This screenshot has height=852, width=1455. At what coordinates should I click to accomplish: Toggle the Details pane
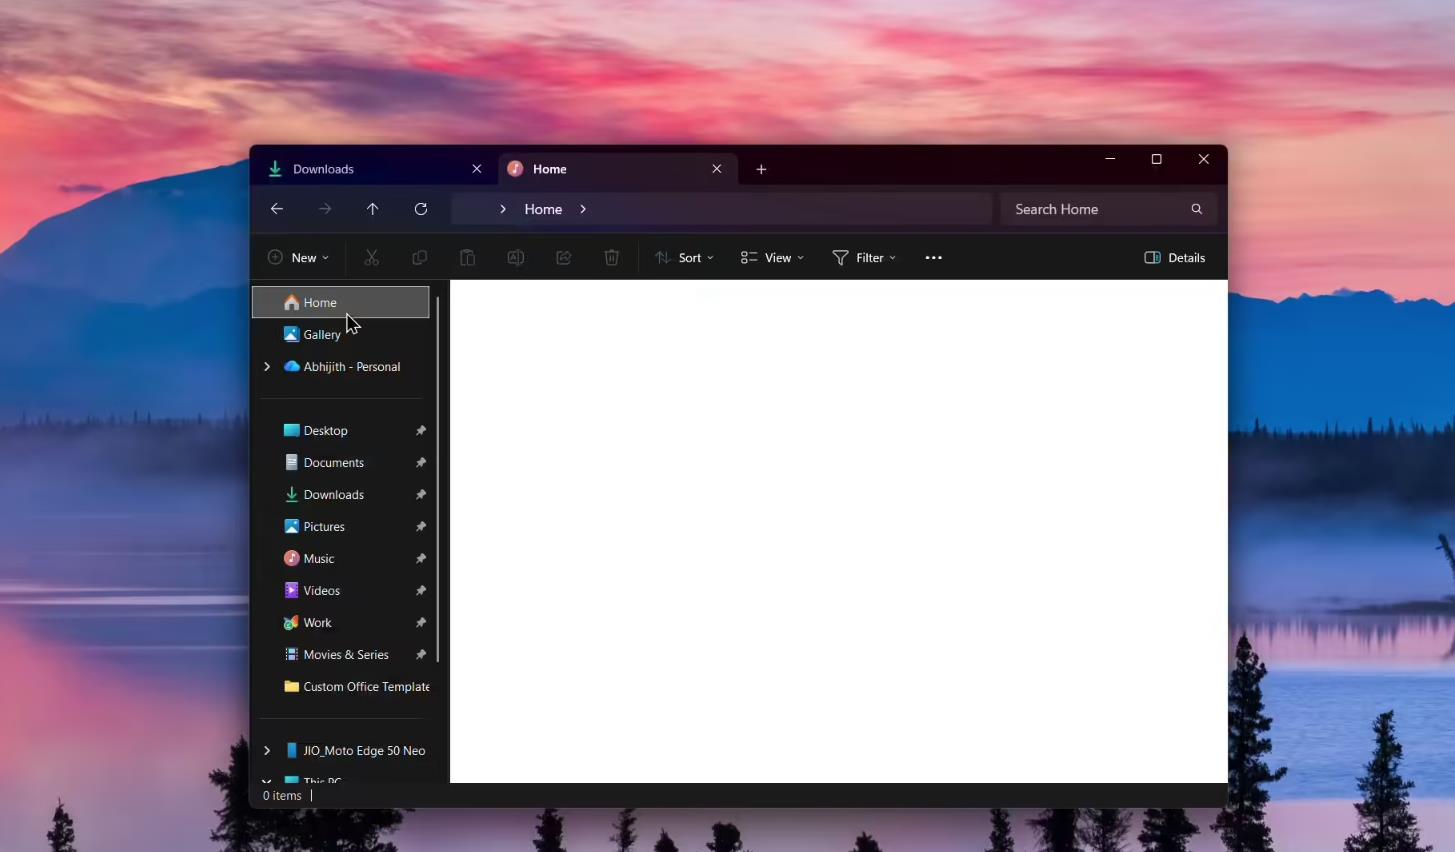click(x=1174, y=257)
